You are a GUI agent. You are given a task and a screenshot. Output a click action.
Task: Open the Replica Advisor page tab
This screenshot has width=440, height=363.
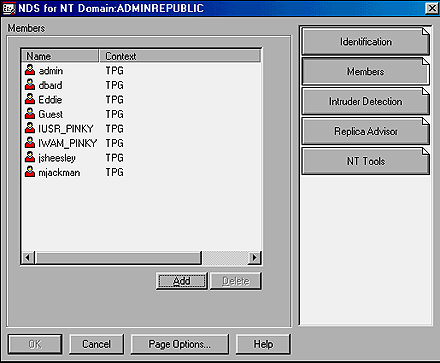coord(366,131)
